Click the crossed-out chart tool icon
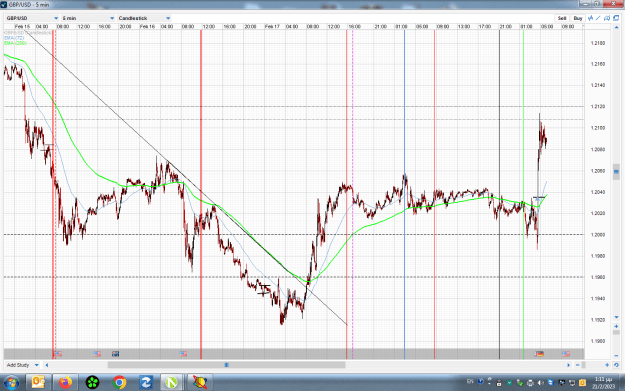Viewport: 625px width, 391px height. (x=607, y=18)
